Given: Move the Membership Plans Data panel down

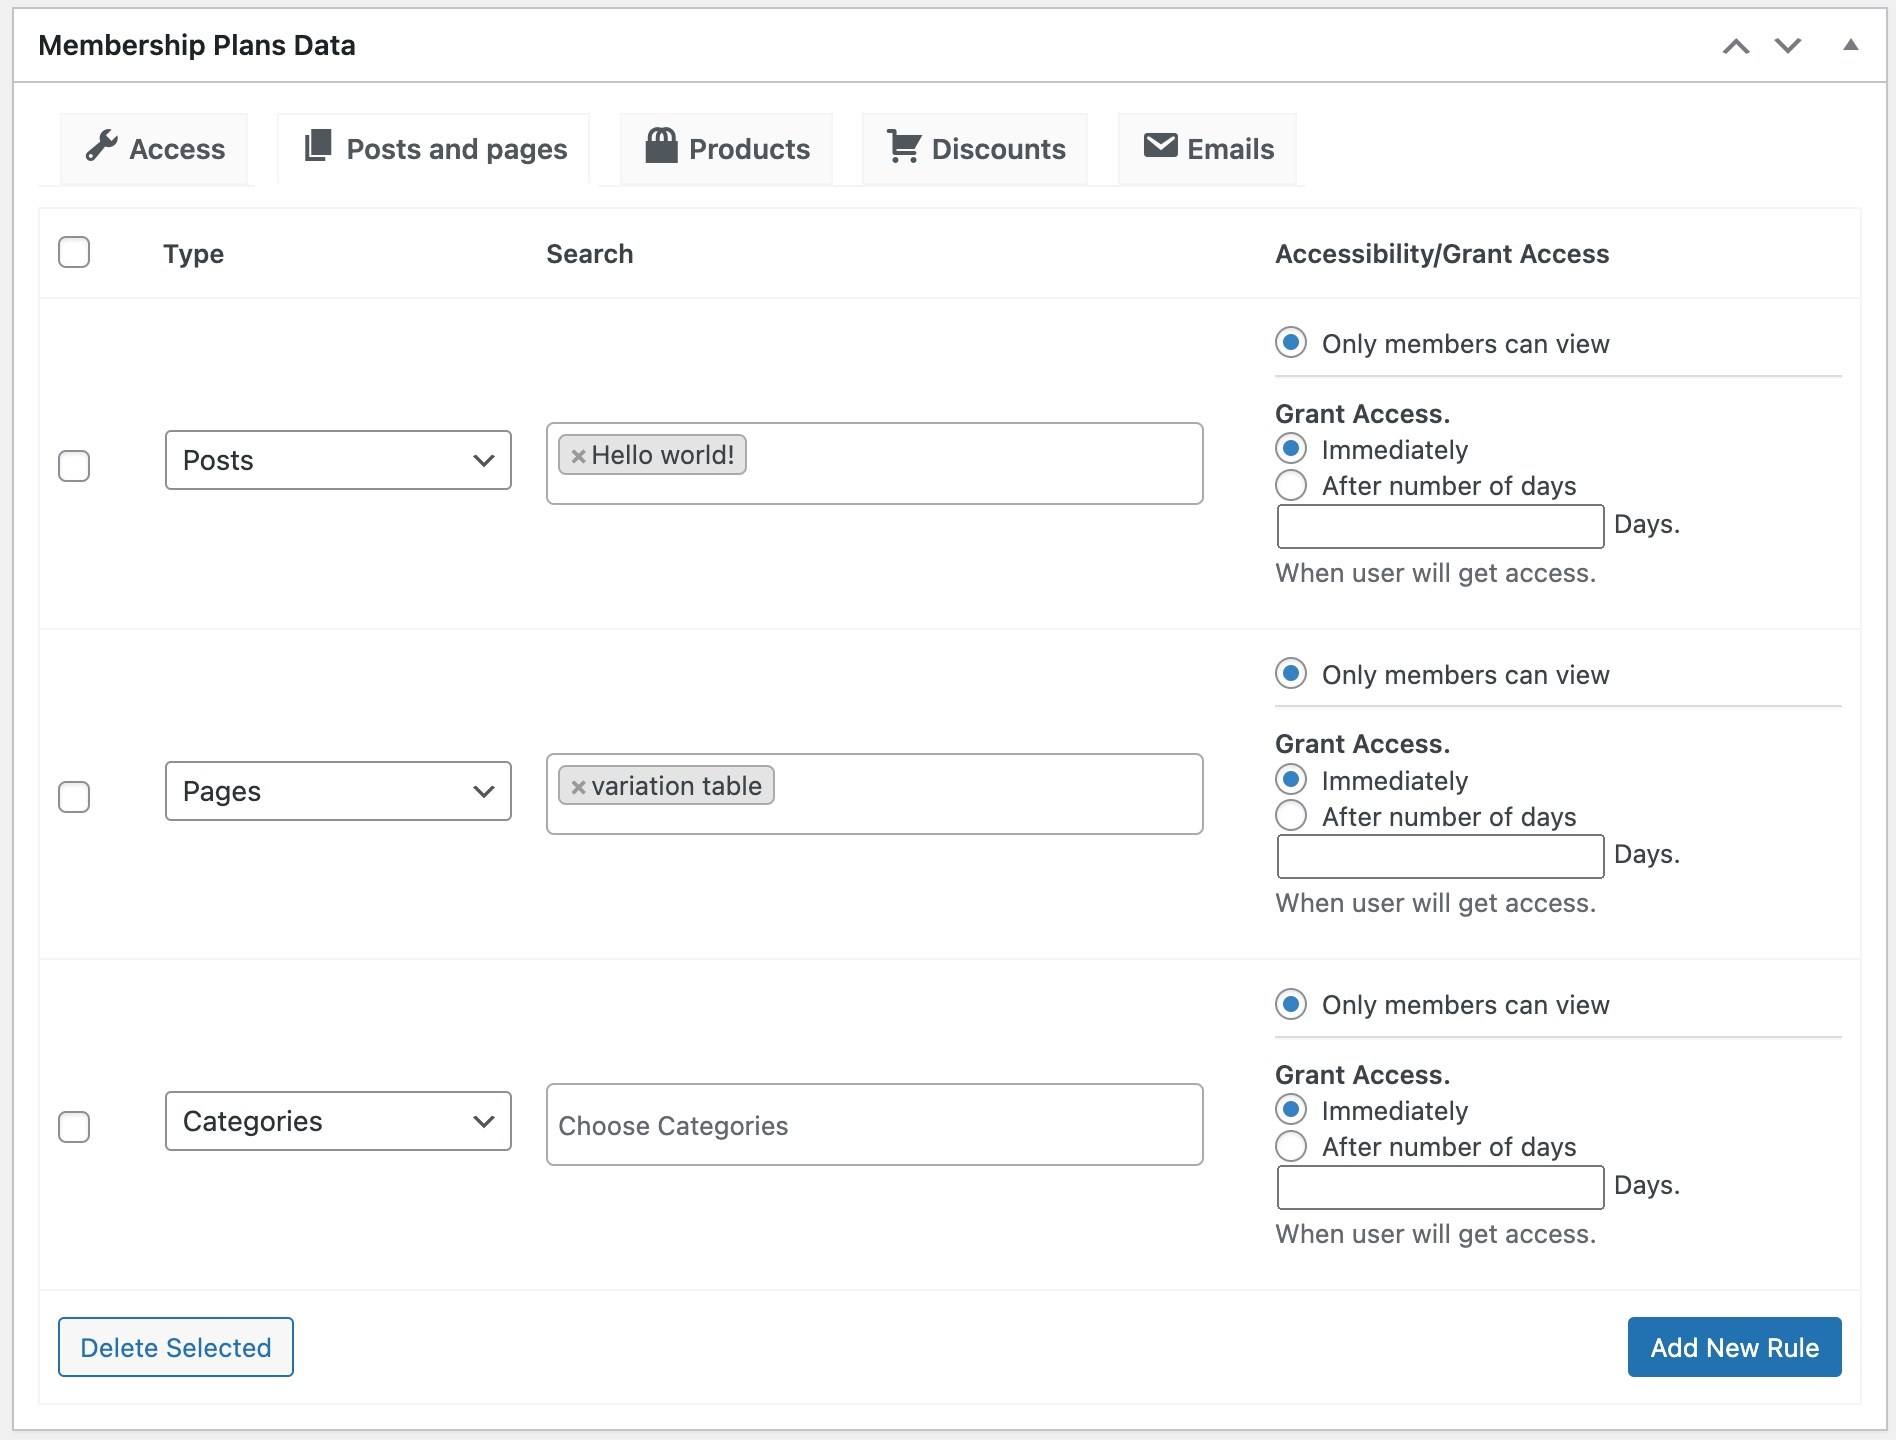Looking at the screenshot, I should 1788,46.
